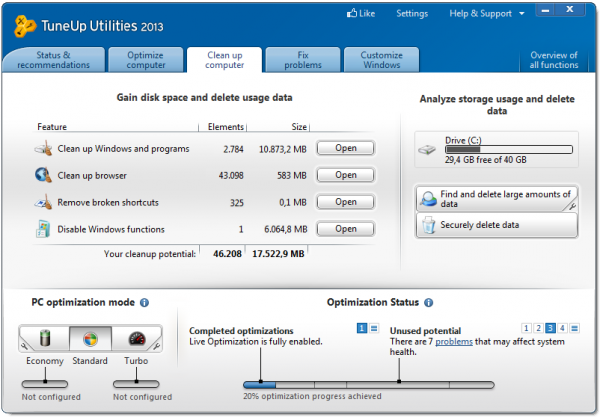Select the Economy mode battery icon
The image size is (600, 417).
45,338
